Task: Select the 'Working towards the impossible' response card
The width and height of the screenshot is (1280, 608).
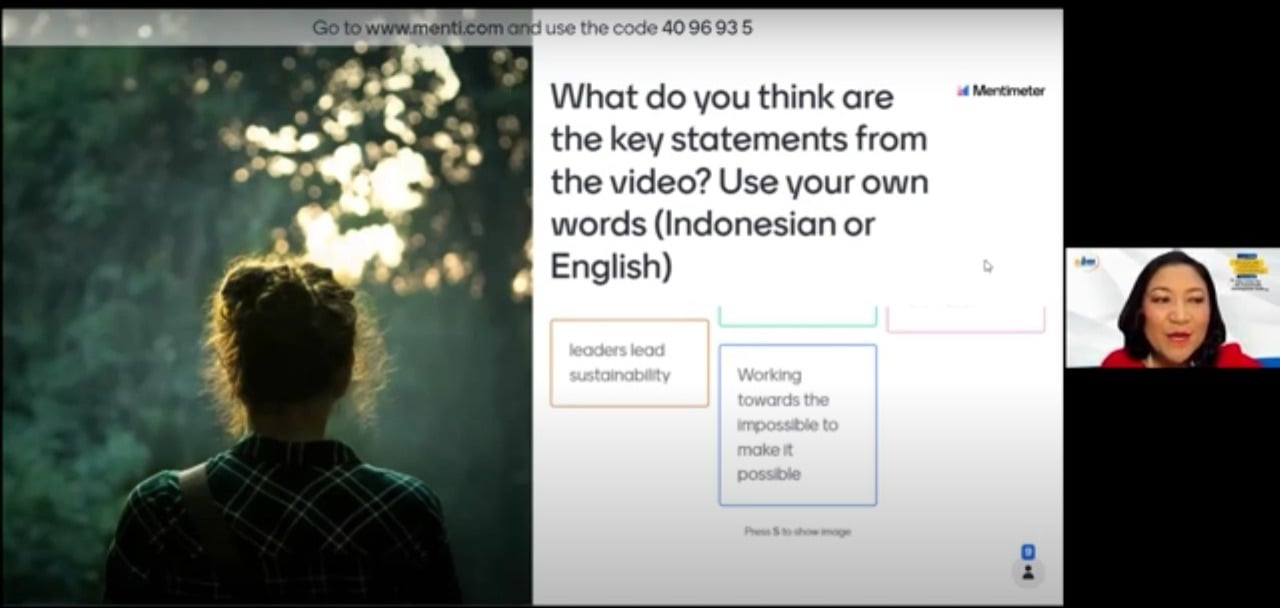Action: coord(797,424)
